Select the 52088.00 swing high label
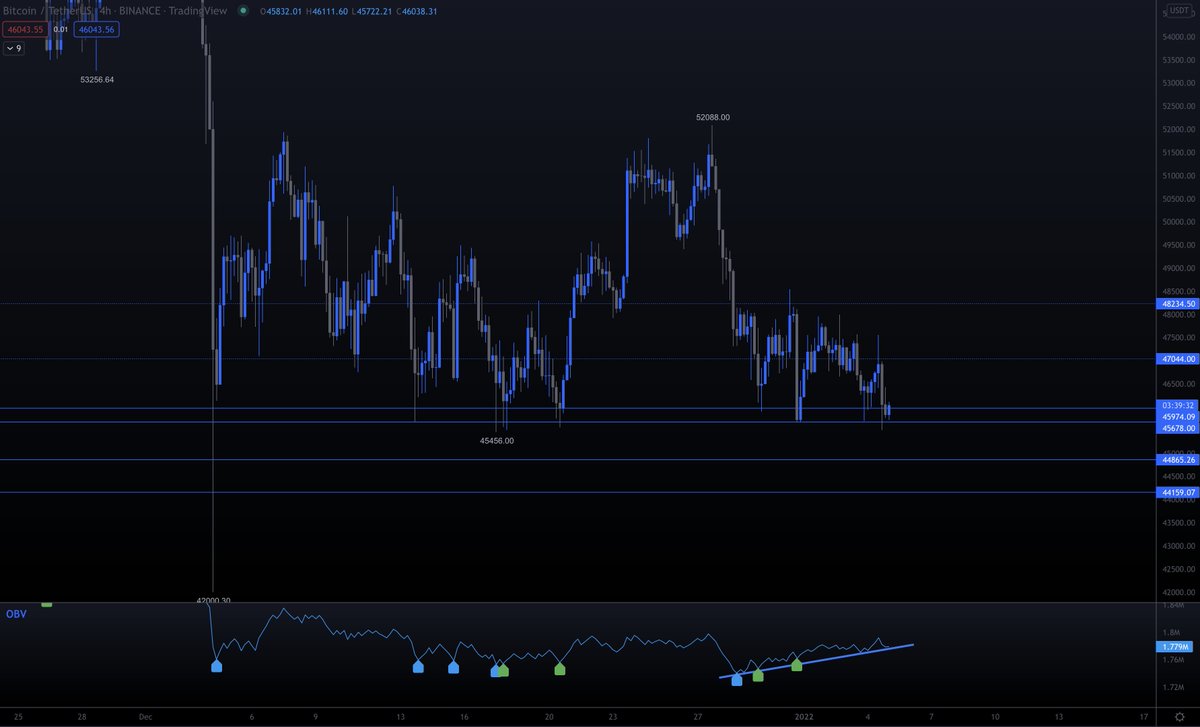 point(712,116)
